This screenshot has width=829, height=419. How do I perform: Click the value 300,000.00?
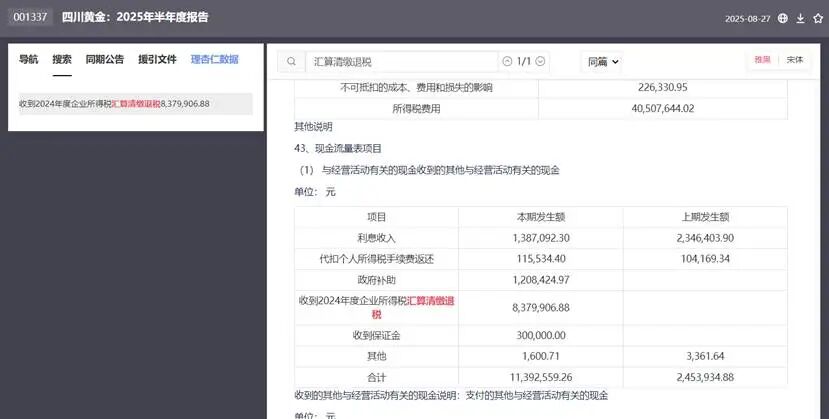point(541,336)
